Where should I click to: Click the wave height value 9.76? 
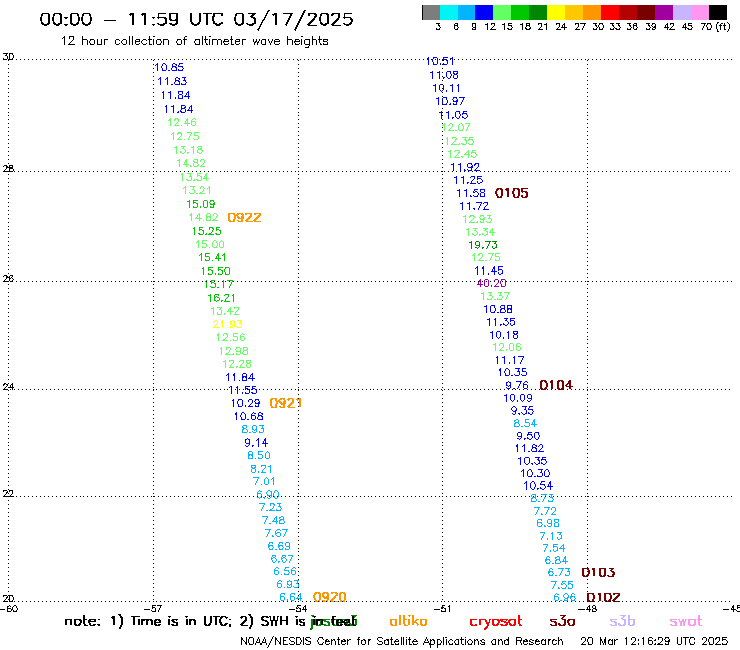[516, 386]
